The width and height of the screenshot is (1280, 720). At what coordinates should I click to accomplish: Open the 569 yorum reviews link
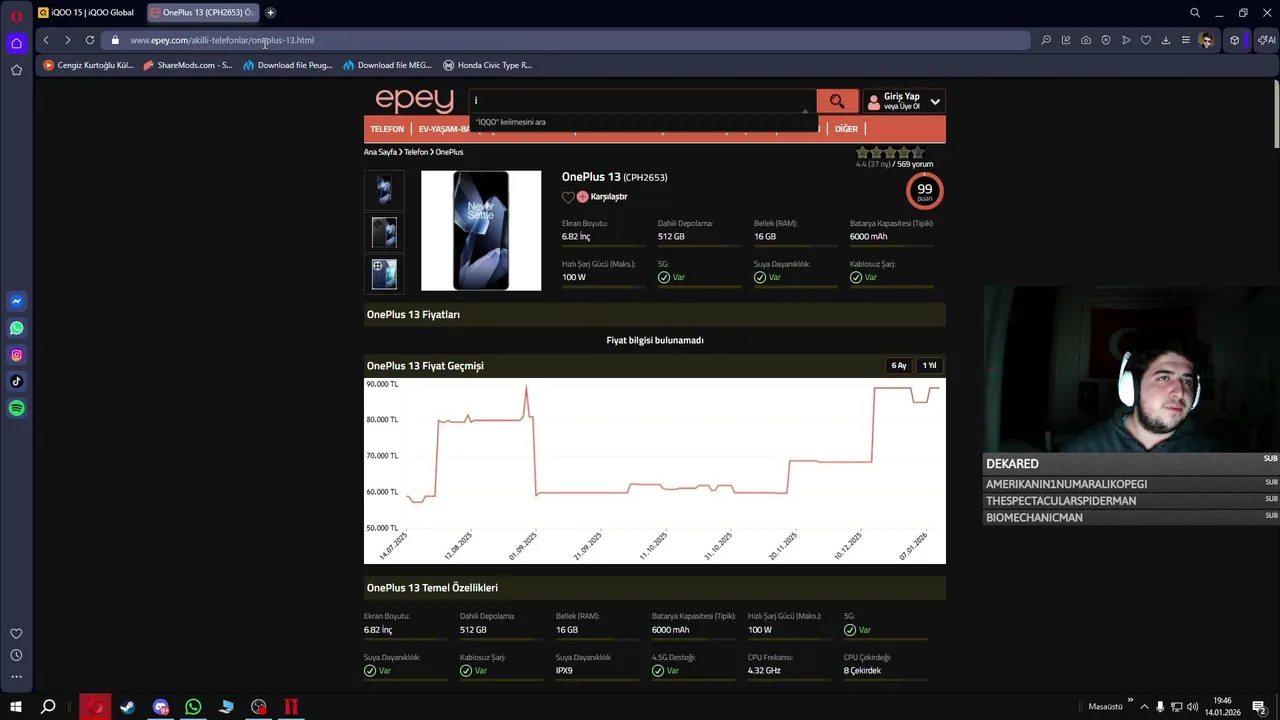tap(915, 164)
